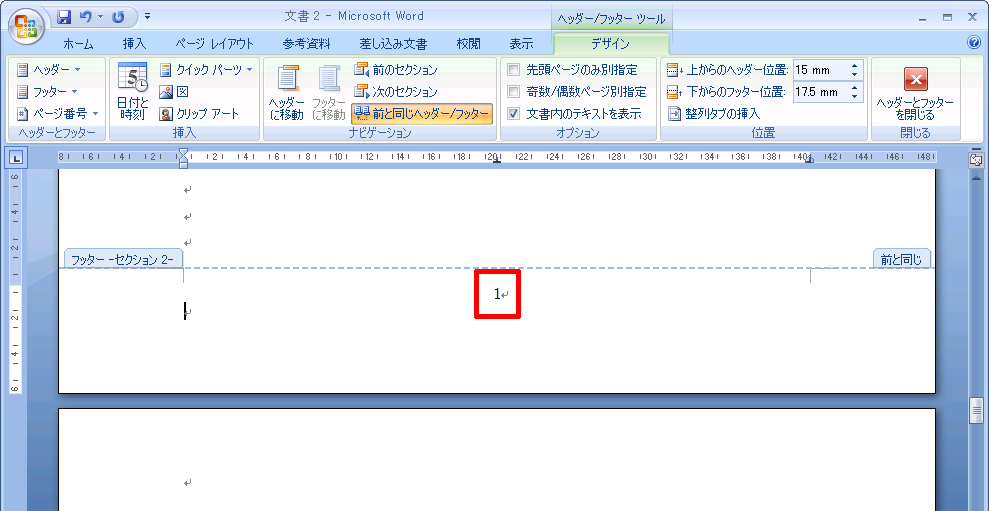Click the フッター -セクション 2- label
This screenshot has height=511, width=989.
coord(122,259)
